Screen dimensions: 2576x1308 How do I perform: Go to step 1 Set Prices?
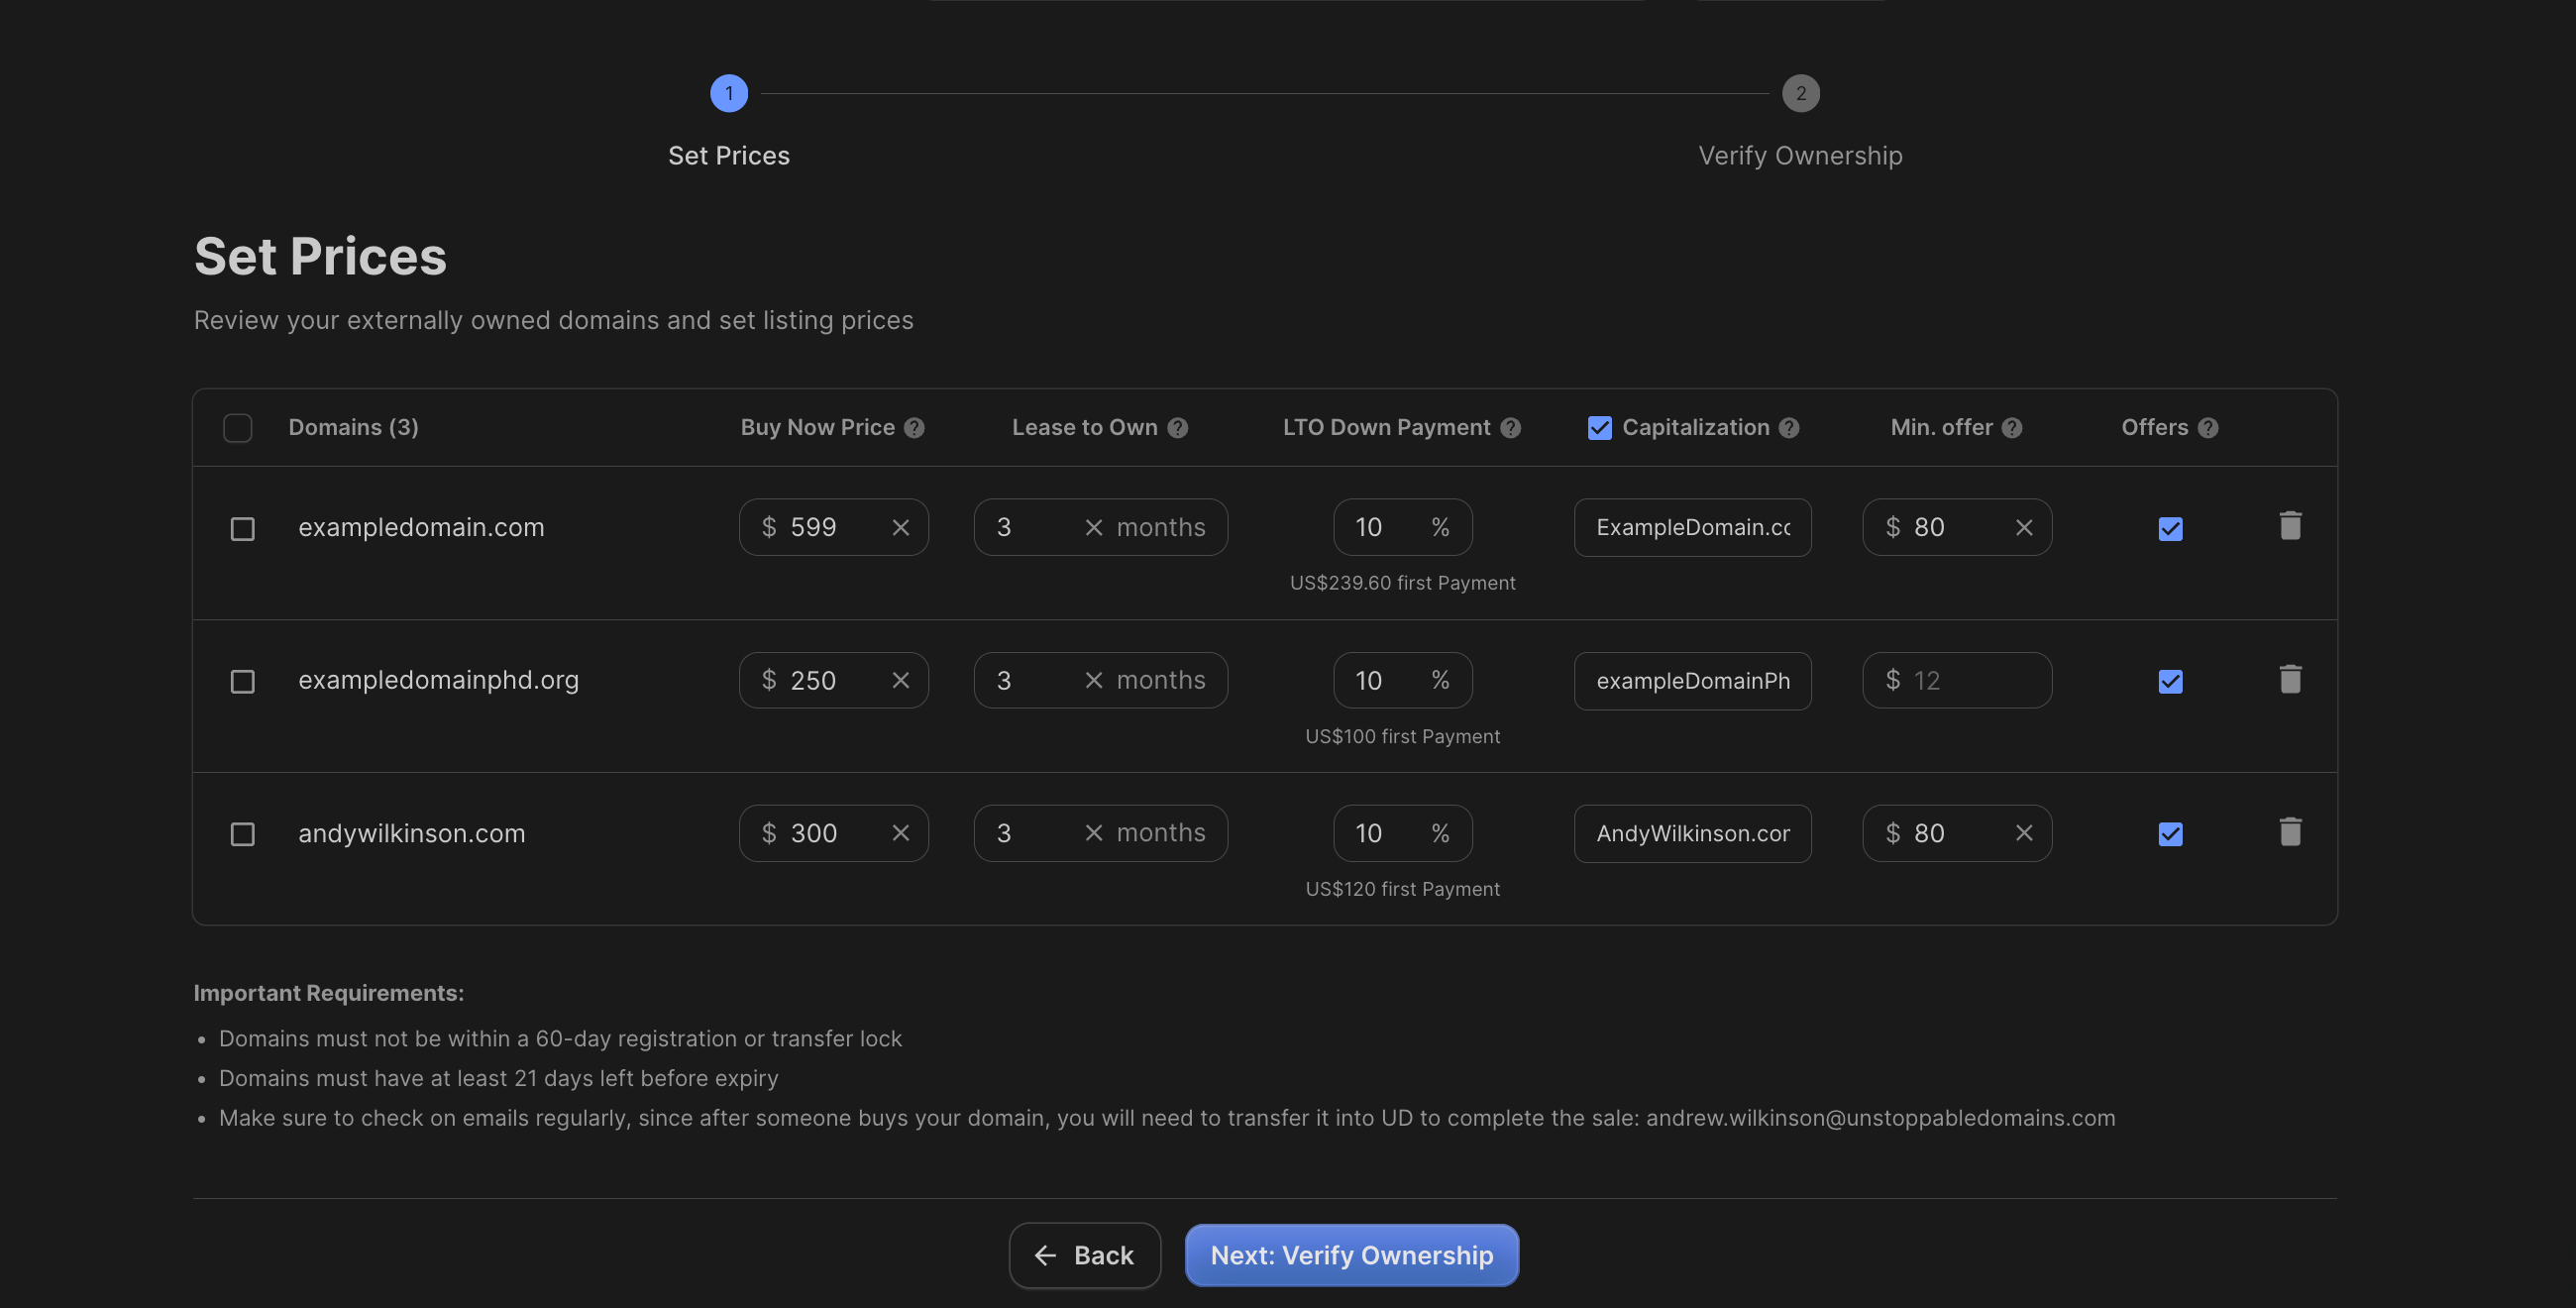729,94
